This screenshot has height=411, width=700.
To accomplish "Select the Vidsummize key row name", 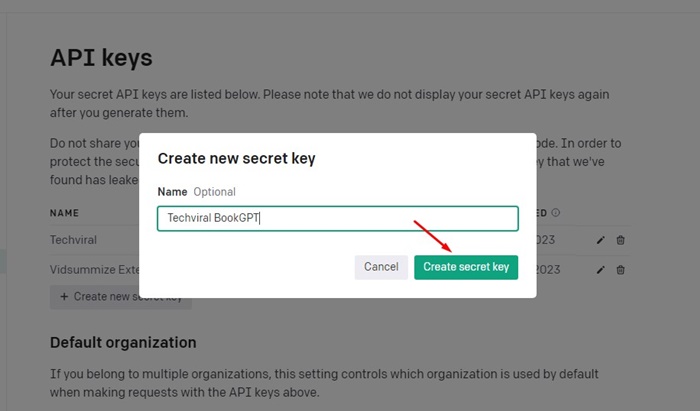I will tap(95, 270).
